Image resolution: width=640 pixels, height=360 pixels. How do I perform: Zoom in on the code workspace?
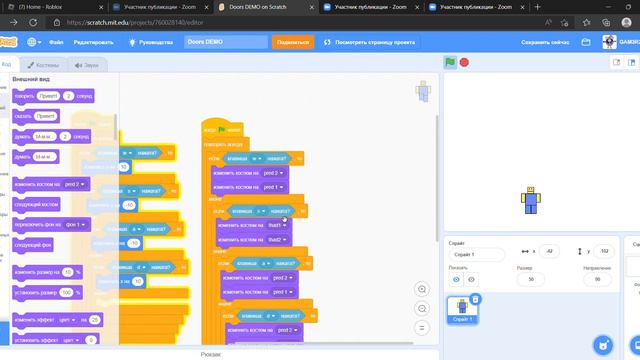(422, 289)
